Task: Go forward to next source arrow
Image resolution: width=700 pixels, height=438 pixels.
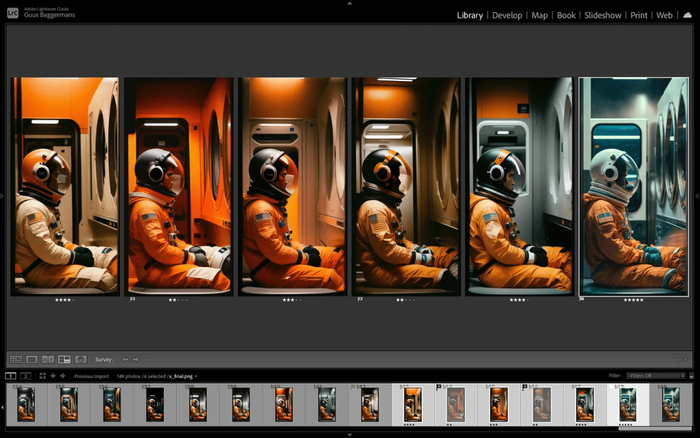Action: click(63, 376)
